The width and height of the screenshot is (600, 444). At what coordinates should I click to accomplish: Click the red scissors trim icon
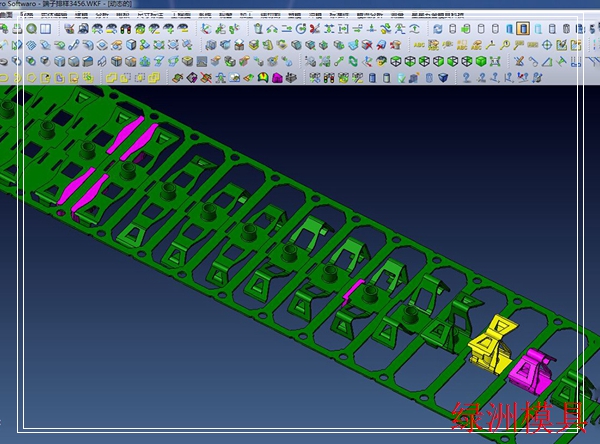315,29
